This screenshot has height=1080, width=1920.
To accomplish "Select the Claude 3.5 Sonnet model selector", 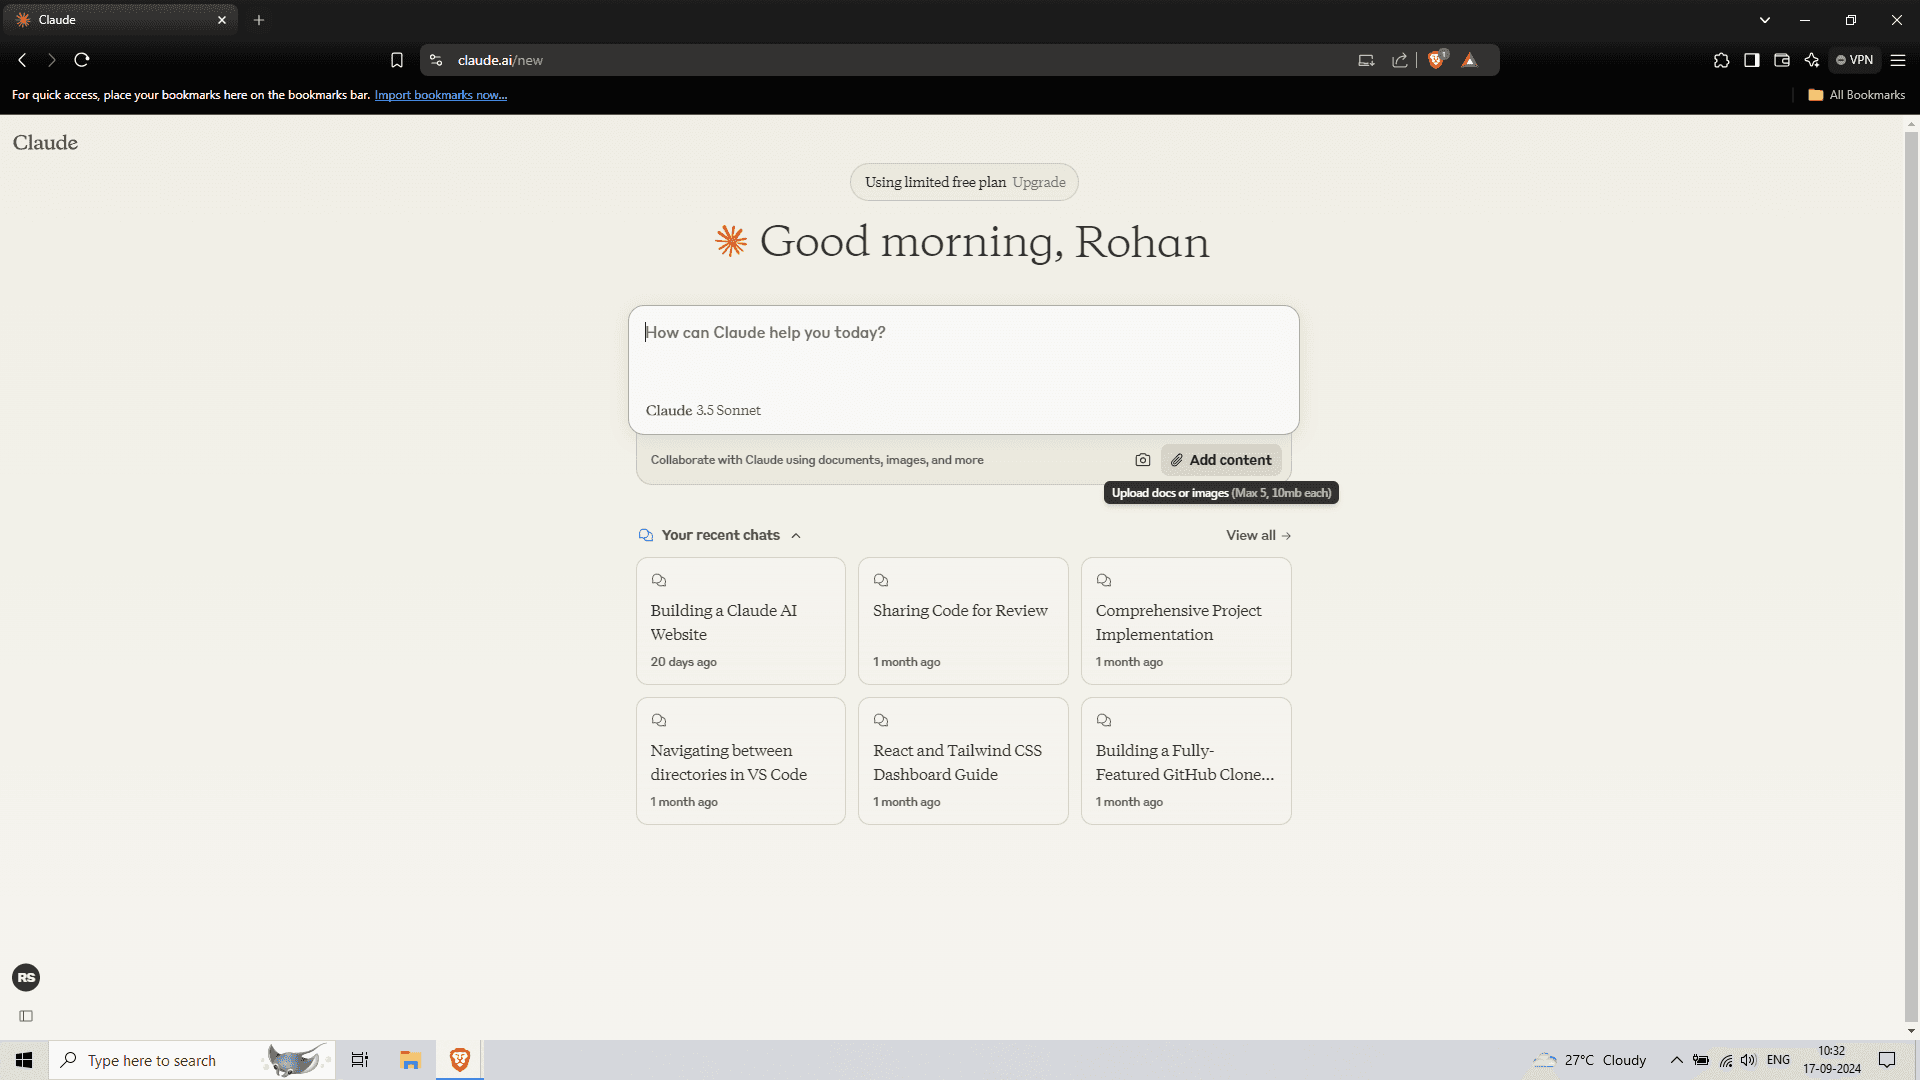I will pos(703,411).
